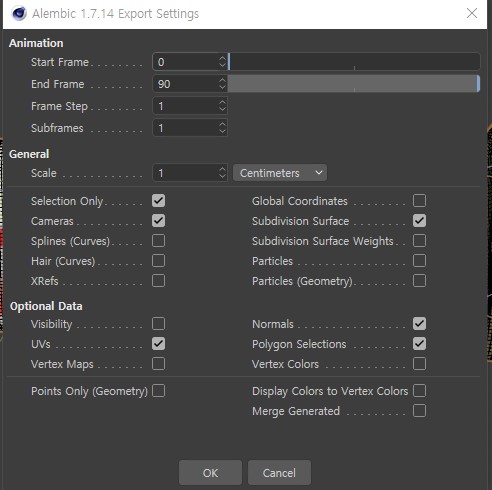Click the Scale stepper arrows
This screenshot has height=490, width=492.
(222, 173)
